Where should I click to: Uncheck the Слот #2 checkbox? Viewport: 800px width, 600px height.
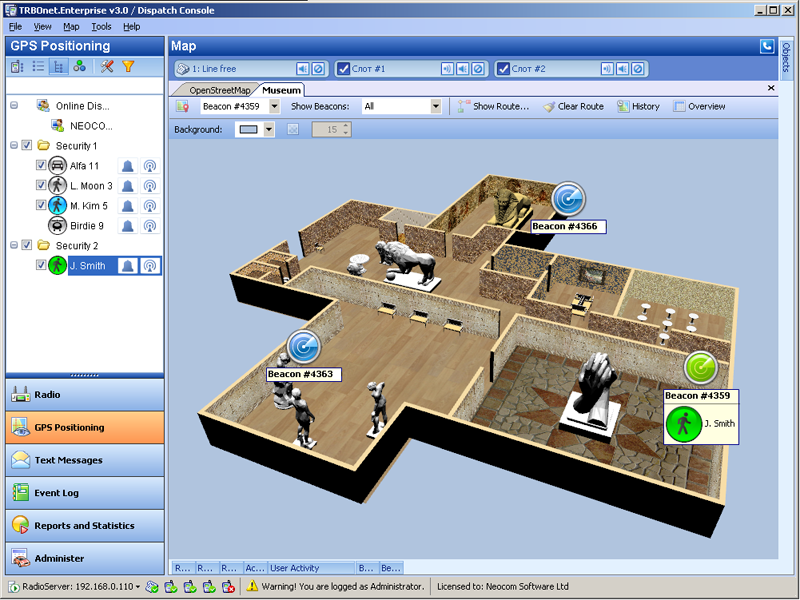click(504, 69)
